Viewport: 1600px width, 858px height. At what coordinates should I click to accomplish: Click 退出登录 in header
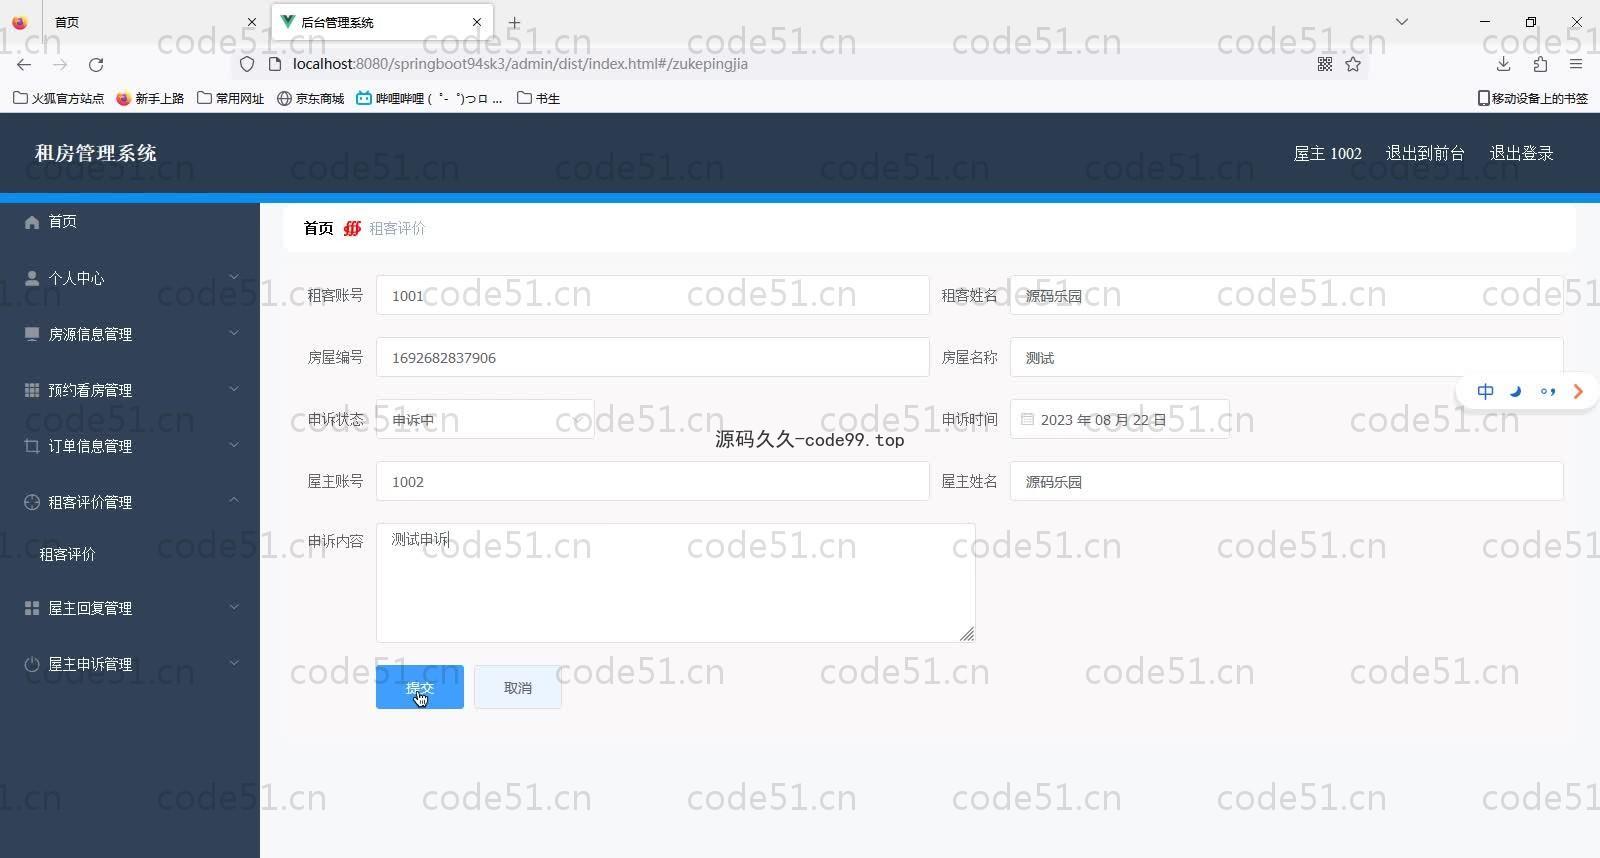[x=1521, y=153]
